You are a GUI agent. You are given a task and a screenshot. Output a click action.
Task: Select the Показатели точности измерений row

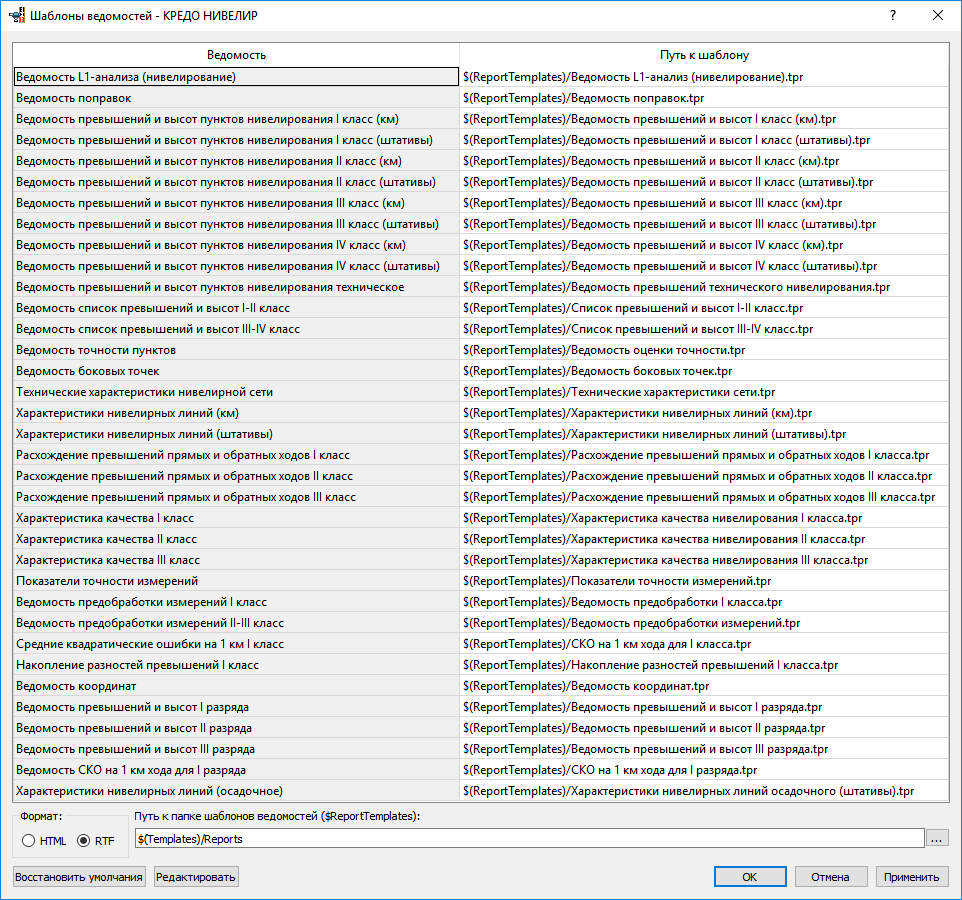tap(236, 581)
